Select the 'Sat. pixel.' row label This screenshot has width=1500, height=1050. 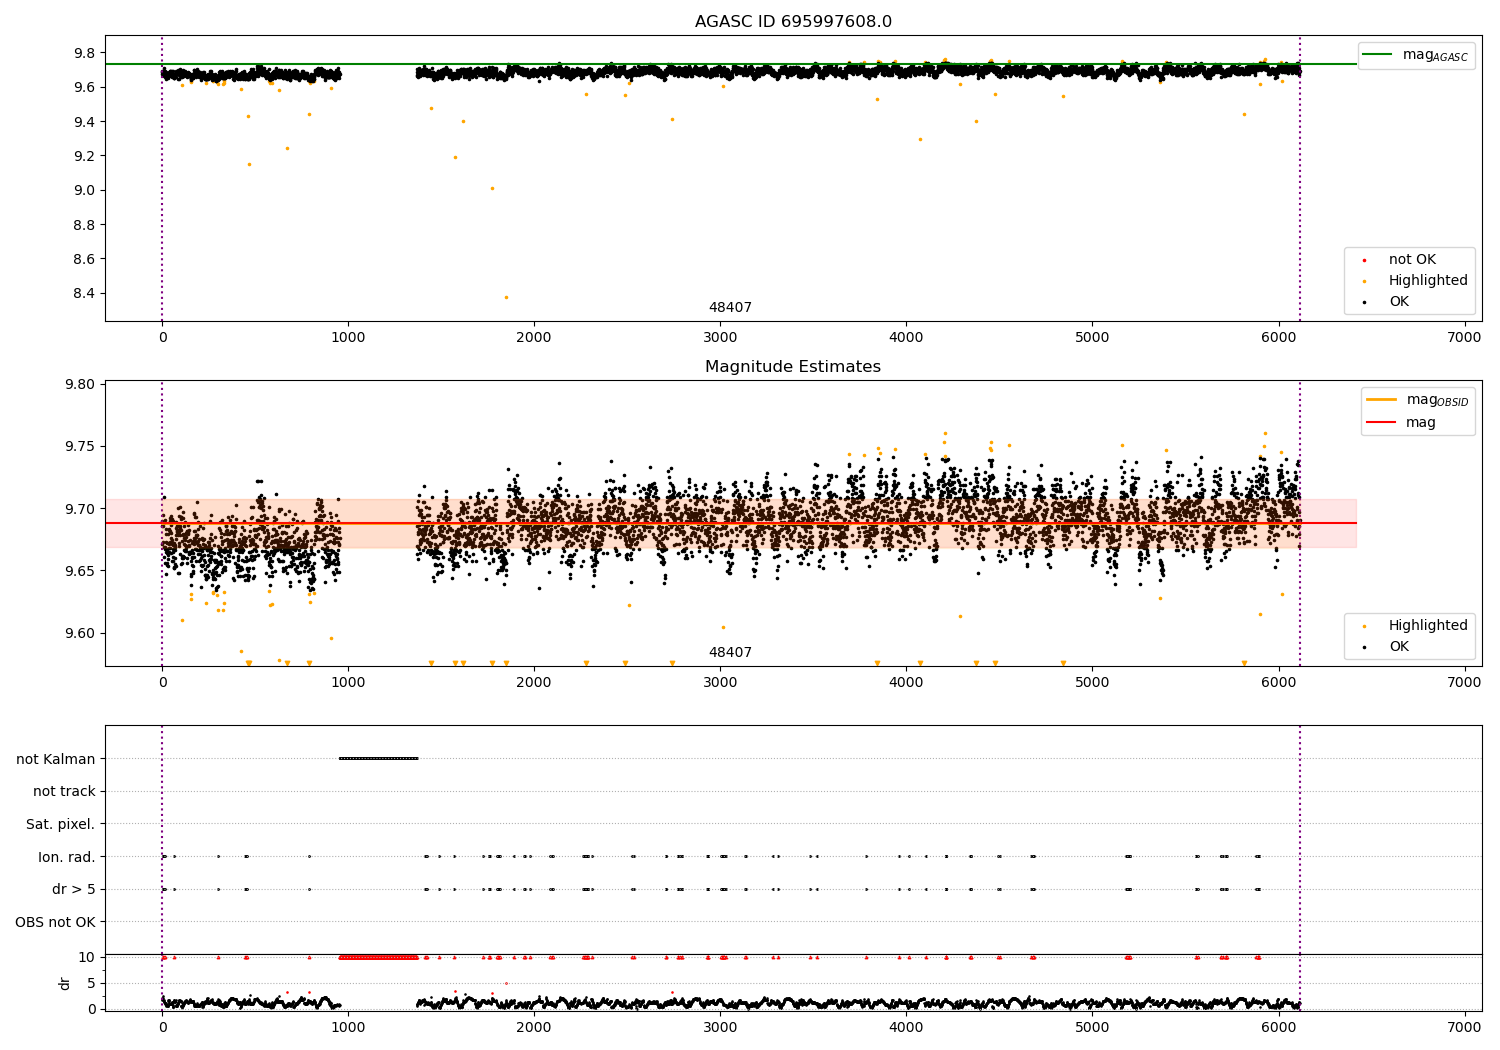61,824
